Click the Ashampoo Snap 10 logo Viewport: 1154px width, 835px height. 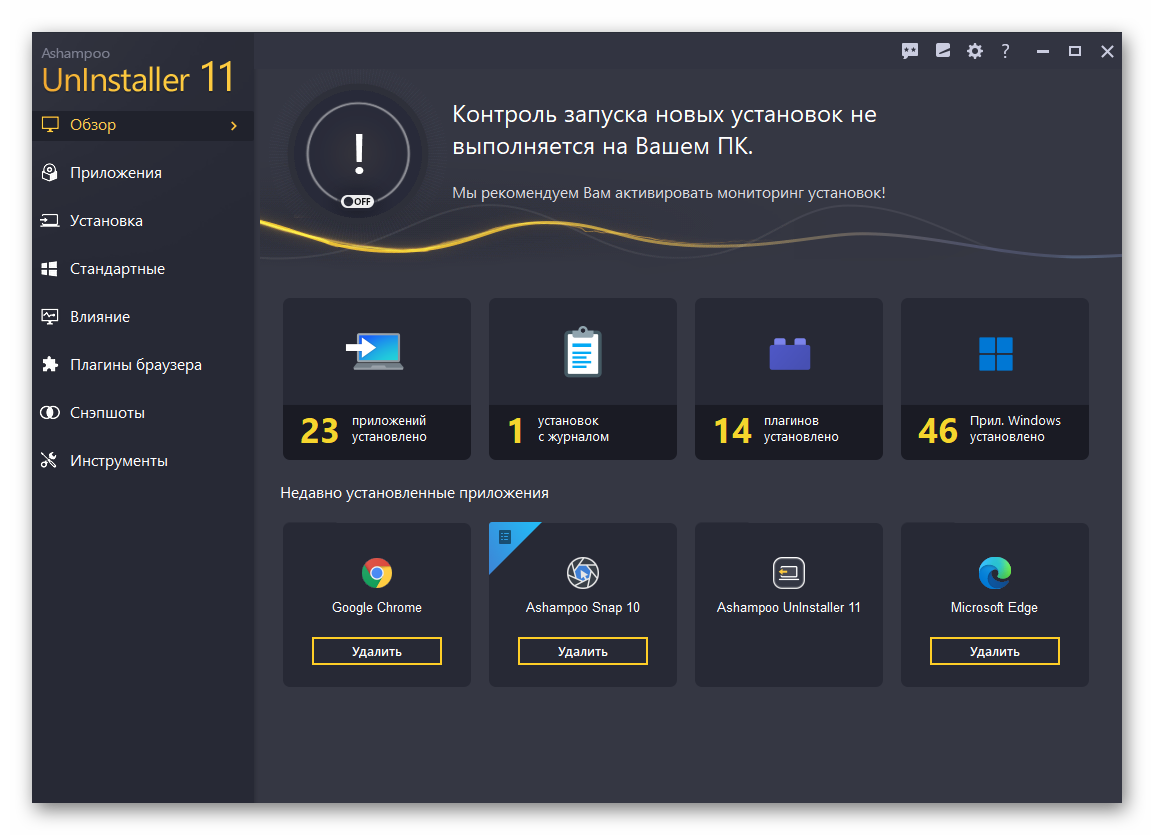click(583, 572)
